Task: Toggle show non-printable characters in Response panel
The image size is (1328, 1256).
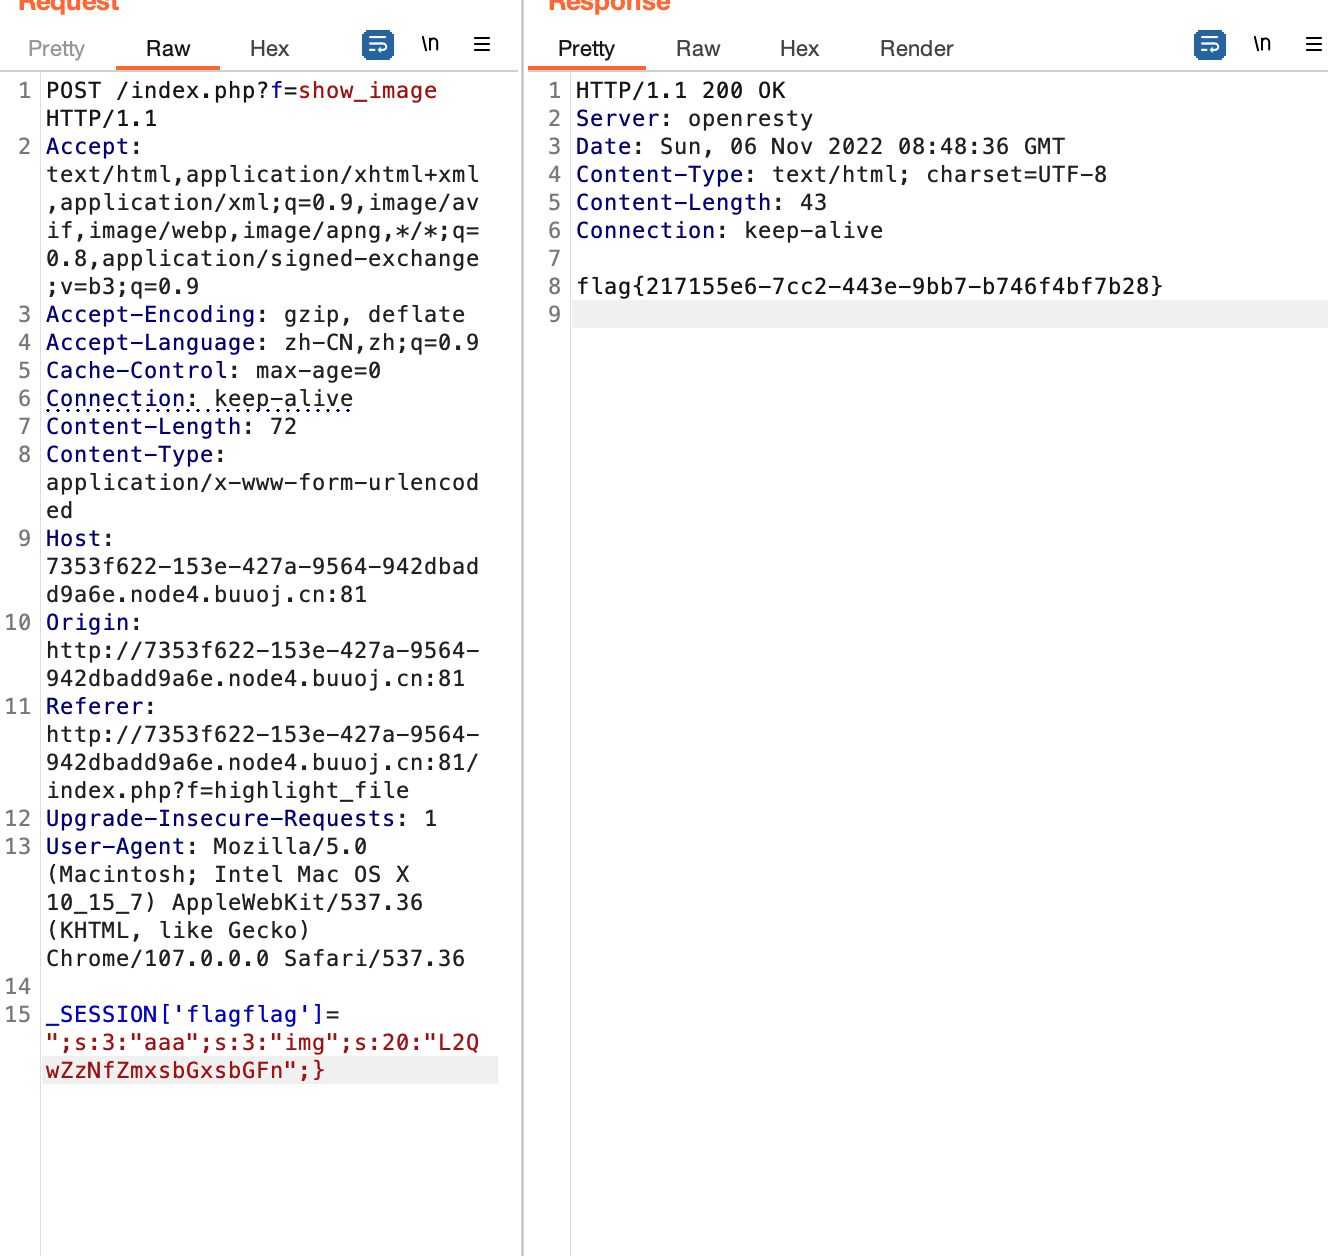Action: (x=1262, y=44)
